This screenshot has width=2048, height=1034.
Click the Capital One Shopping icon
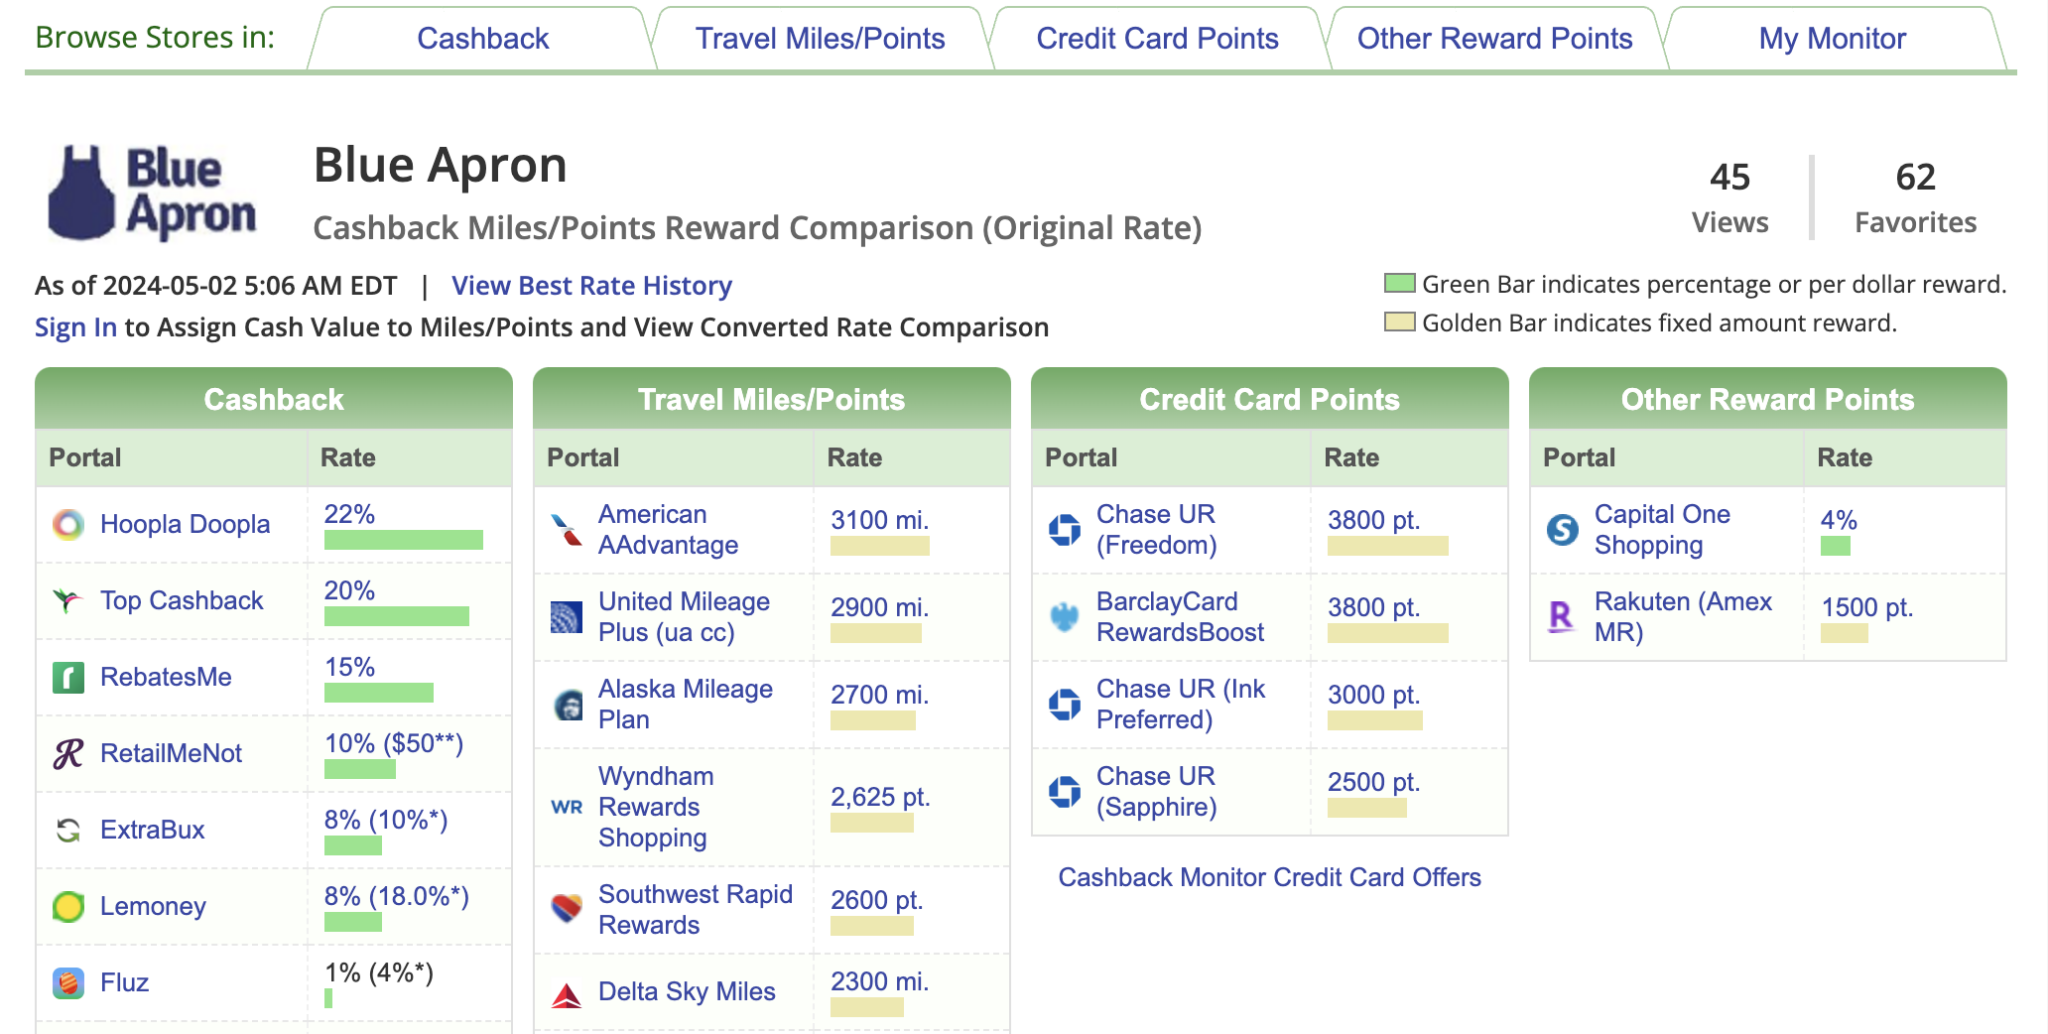pos(1561,529)
